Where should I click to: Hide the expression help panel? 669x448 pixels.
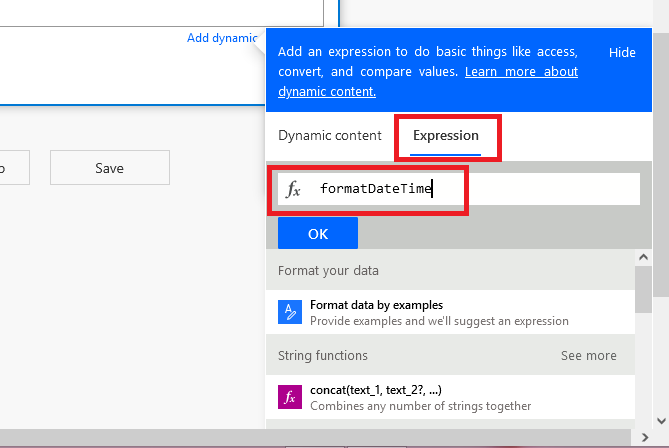(x=622, y=53)
